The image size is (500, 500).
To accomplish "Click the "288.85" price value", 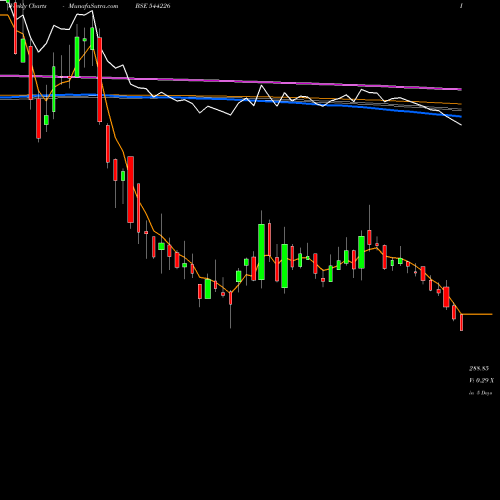I will click(479, 368).
